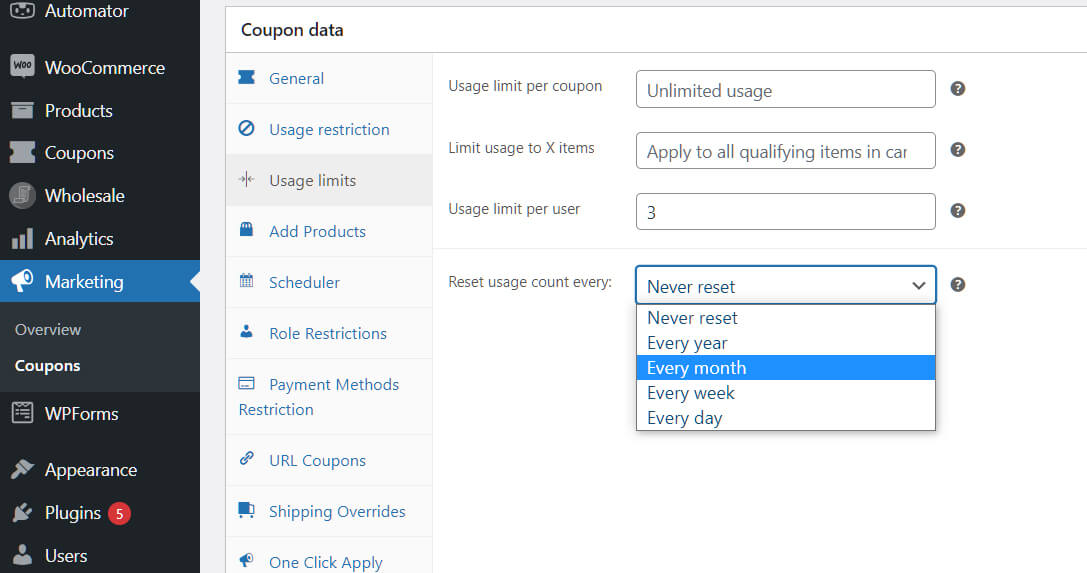Open the Products menu in sidebar
The height and width of the screenshot is (573, 1087).
(x=78, y=111)
